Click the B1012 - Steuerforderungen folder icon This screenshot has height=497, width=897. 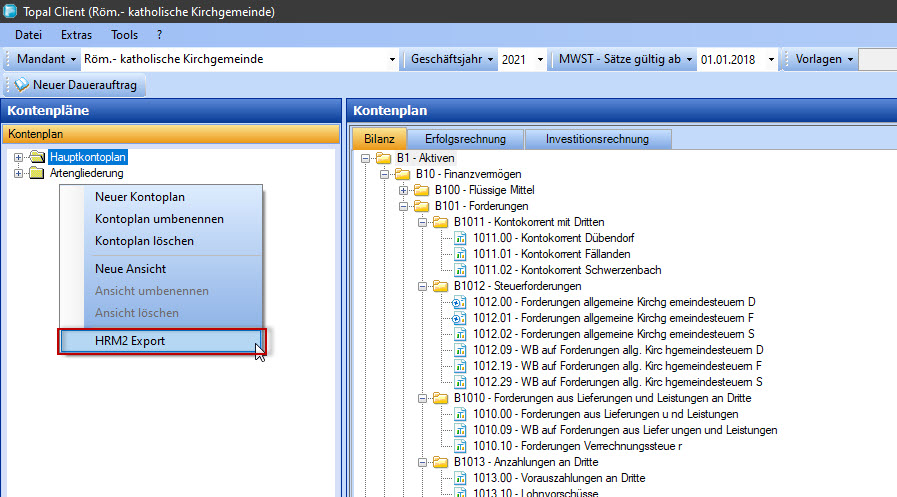coord(441,286)
